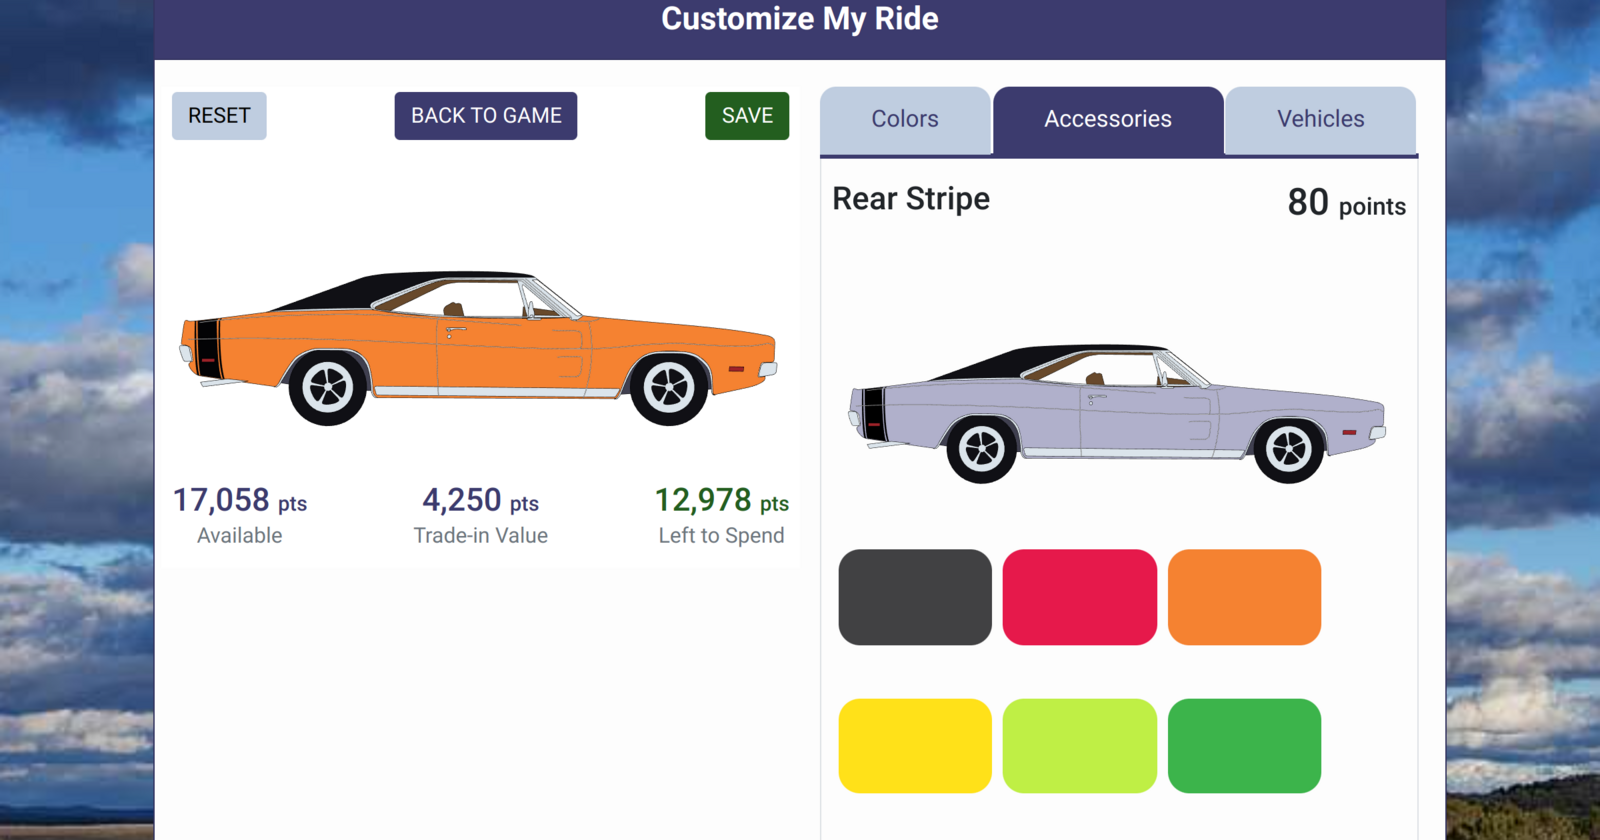Screen dimensions: 1600x840
Task: Select the Accessories tab
Action: (x=1108, y=119)
